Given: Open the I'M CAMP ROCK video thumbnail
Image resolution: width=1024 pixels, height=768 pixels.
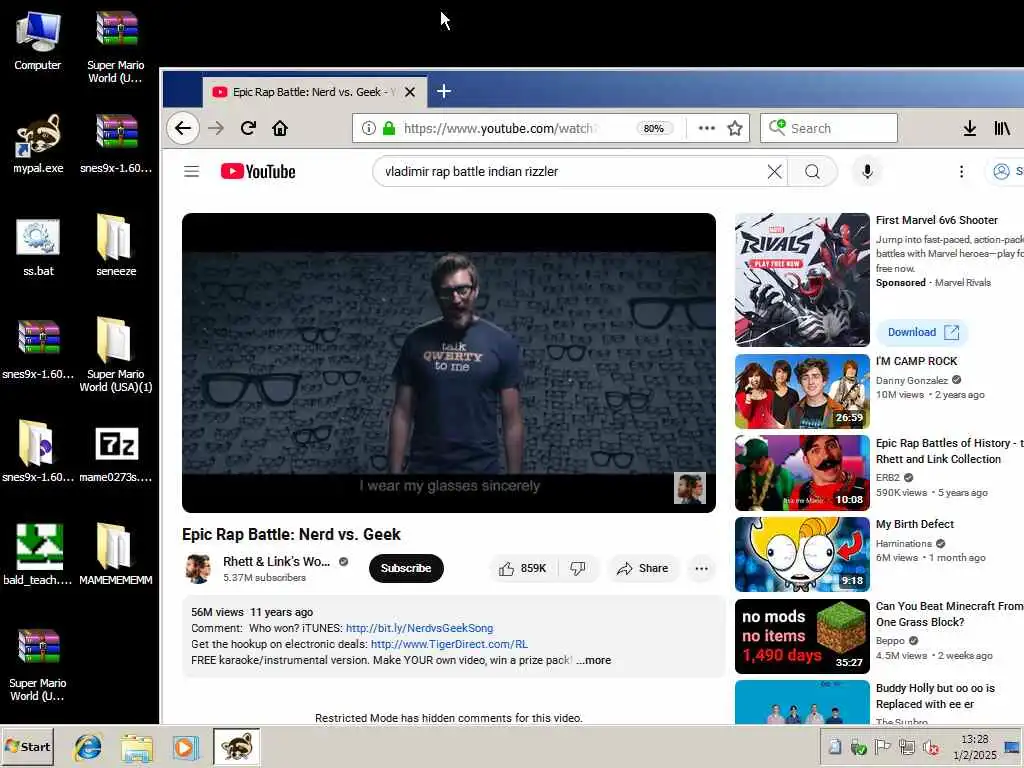Looking at the screenshot, I should point(802,391).
